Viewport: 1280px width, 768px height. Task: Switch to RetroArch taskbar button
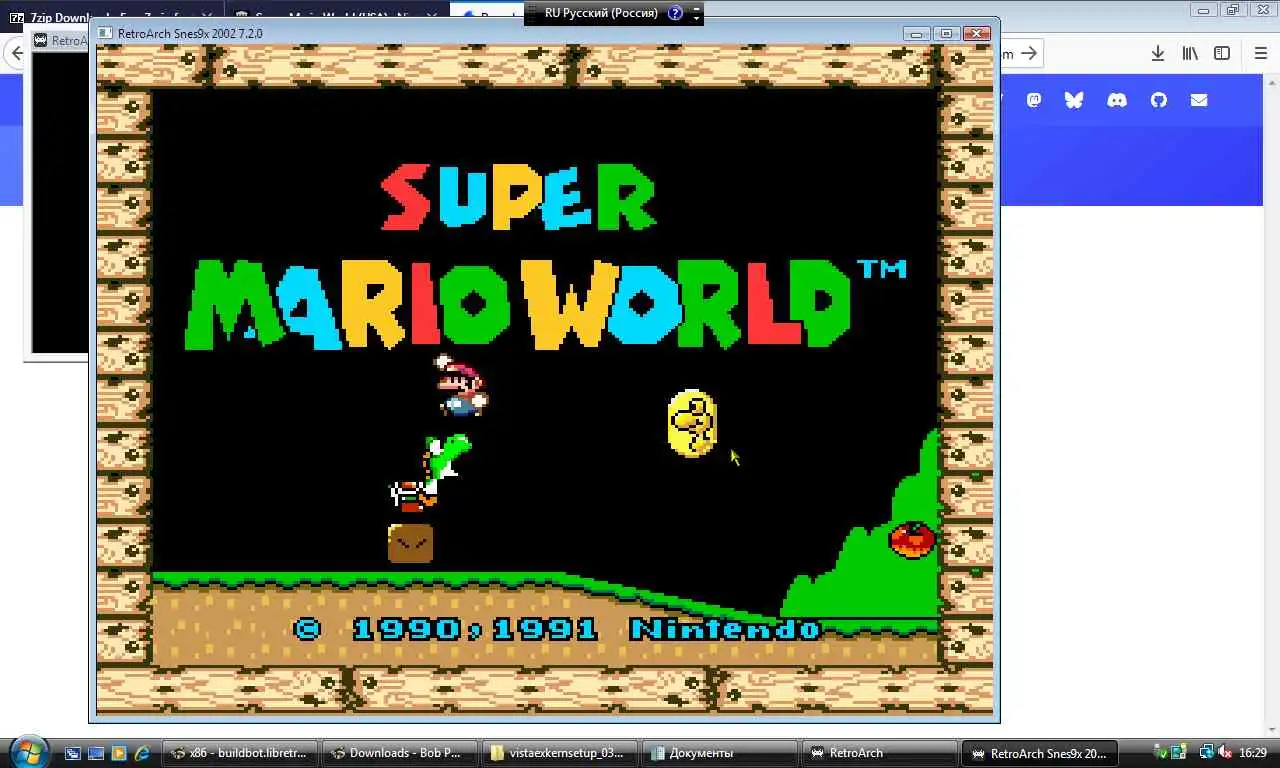tap(881, 753)
